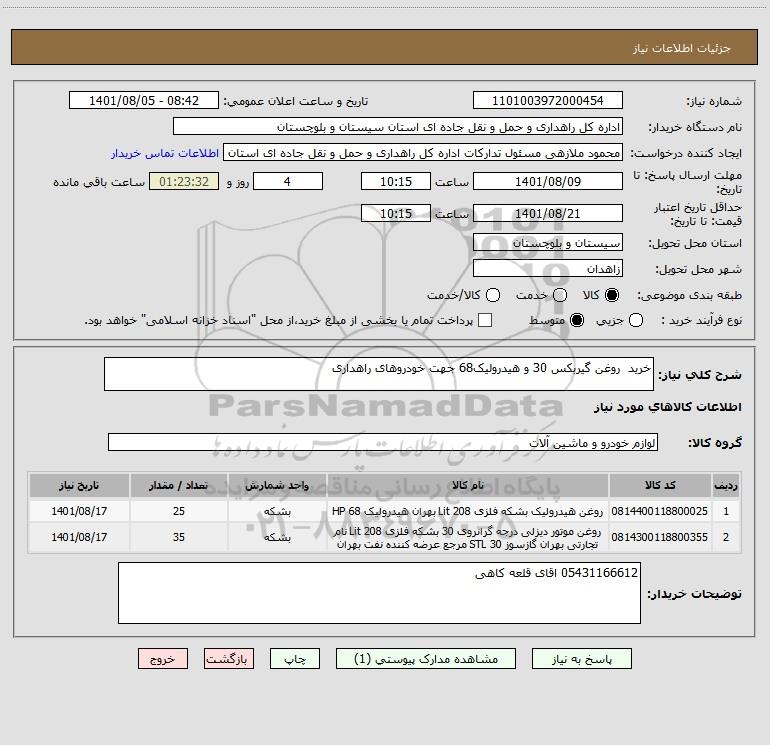Open مشاهده مدارک پیوستی (1) button
The image size is (770, 745).
pyautogui.click(x=426, y=659)
